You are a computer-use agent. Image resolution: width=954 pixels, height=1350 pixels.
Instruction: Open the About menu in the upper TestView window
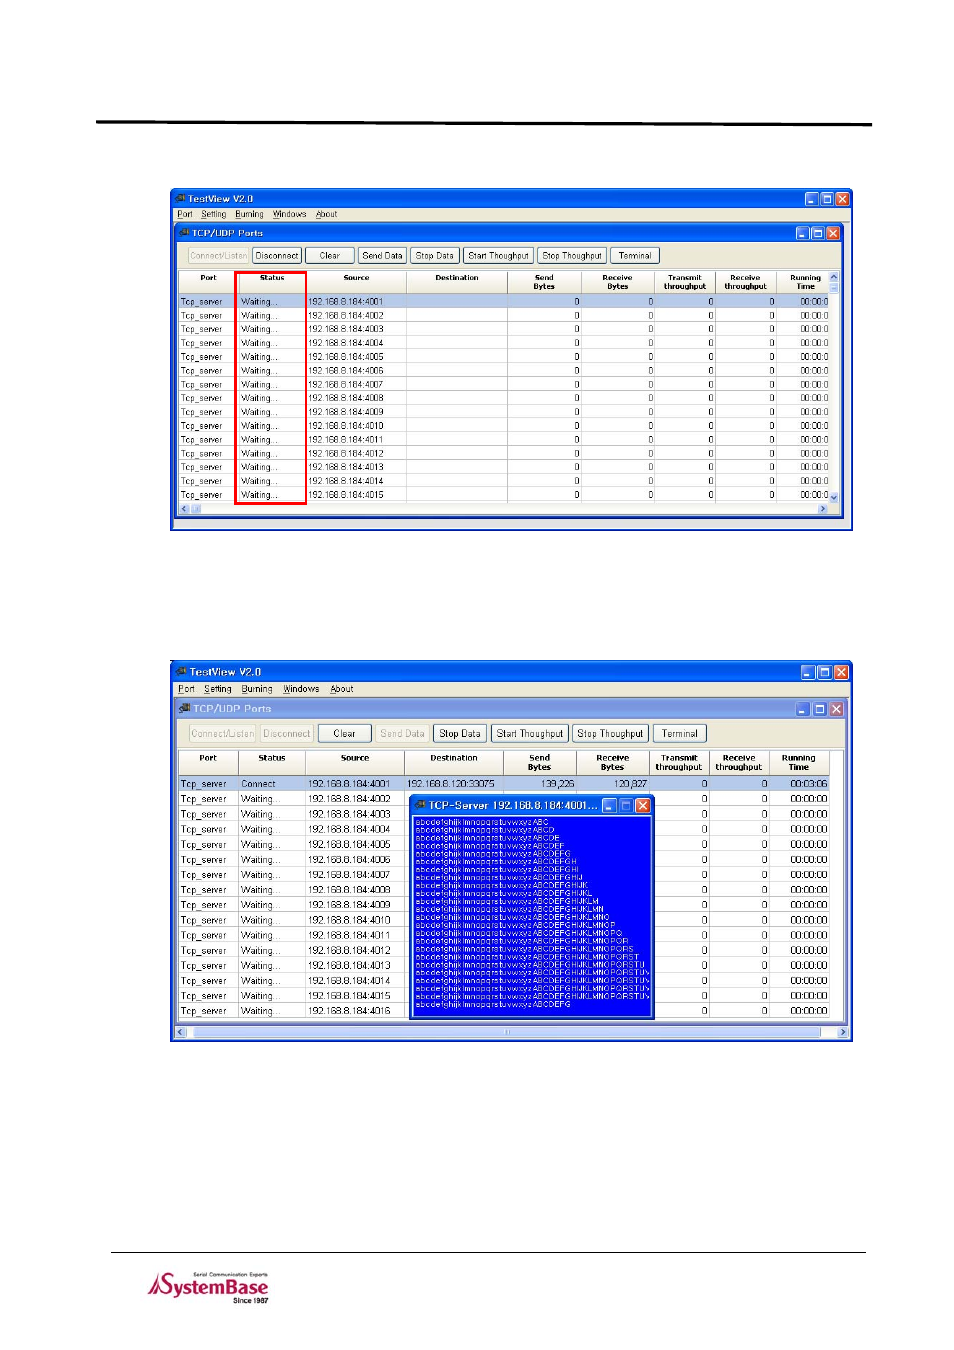click(327, 214)
